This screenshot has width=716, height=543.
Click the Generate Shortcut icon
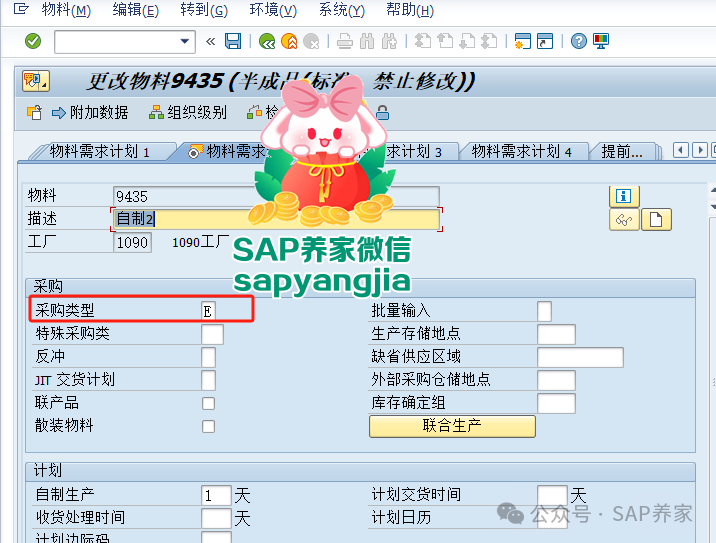click(x=545, y=42)
